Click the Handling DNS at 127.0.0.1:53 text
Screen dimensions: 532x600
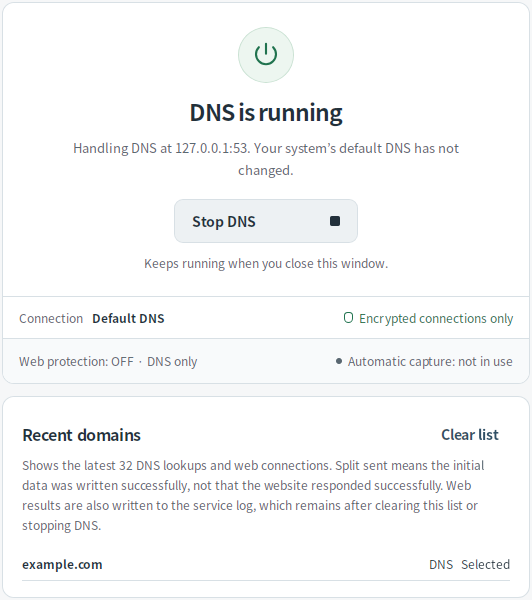click(x=266, y=159)
